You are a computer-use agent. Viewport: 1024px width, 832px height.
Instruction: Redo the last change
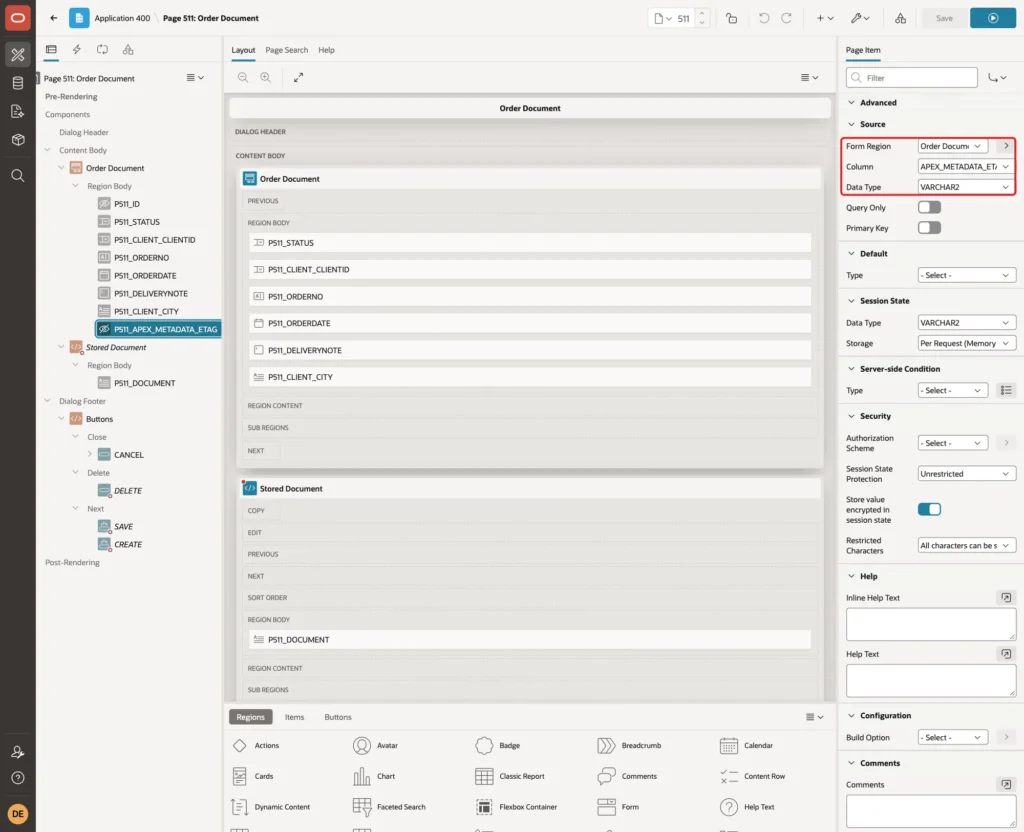pyautogui.click(x=786, y=18)
